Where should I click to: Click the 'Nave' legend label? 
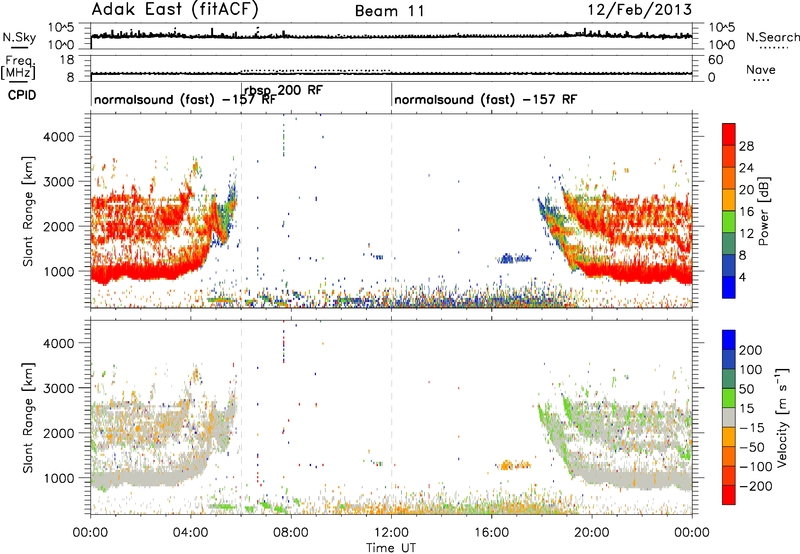(x=761, y=69)
